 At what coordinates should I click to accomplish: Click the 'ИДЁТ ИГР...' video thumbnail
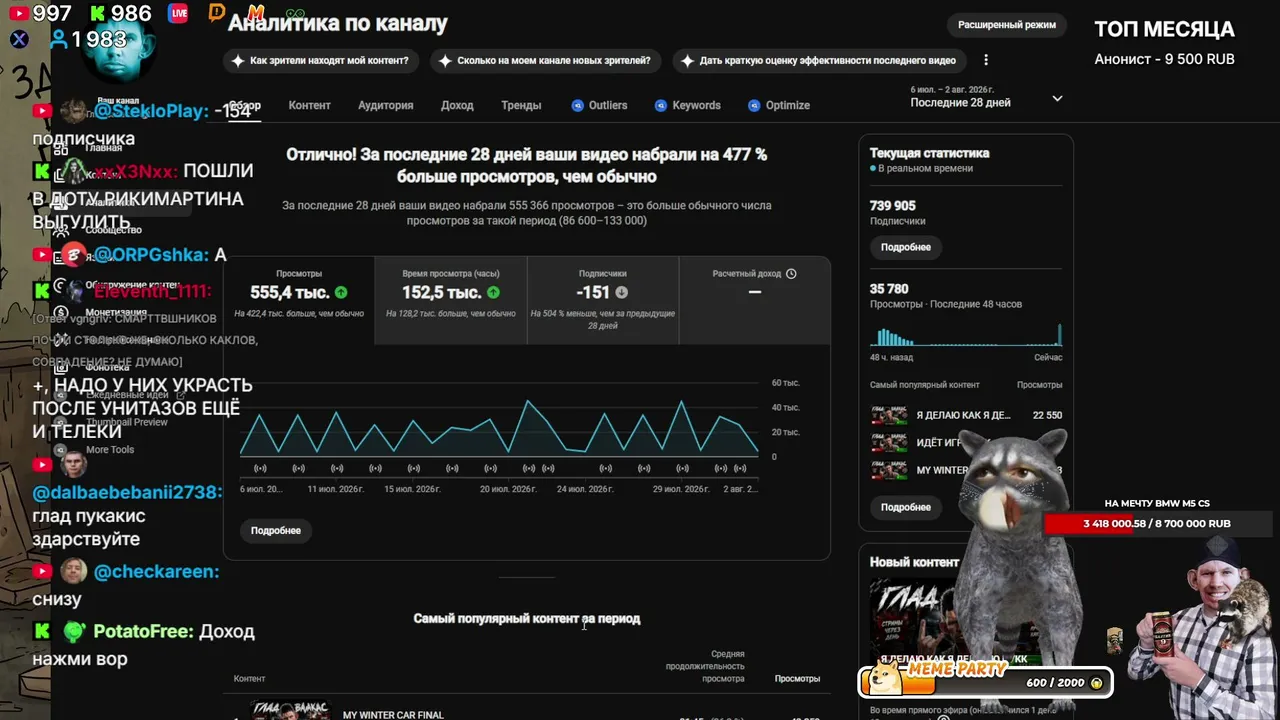[x=889, y=442]
